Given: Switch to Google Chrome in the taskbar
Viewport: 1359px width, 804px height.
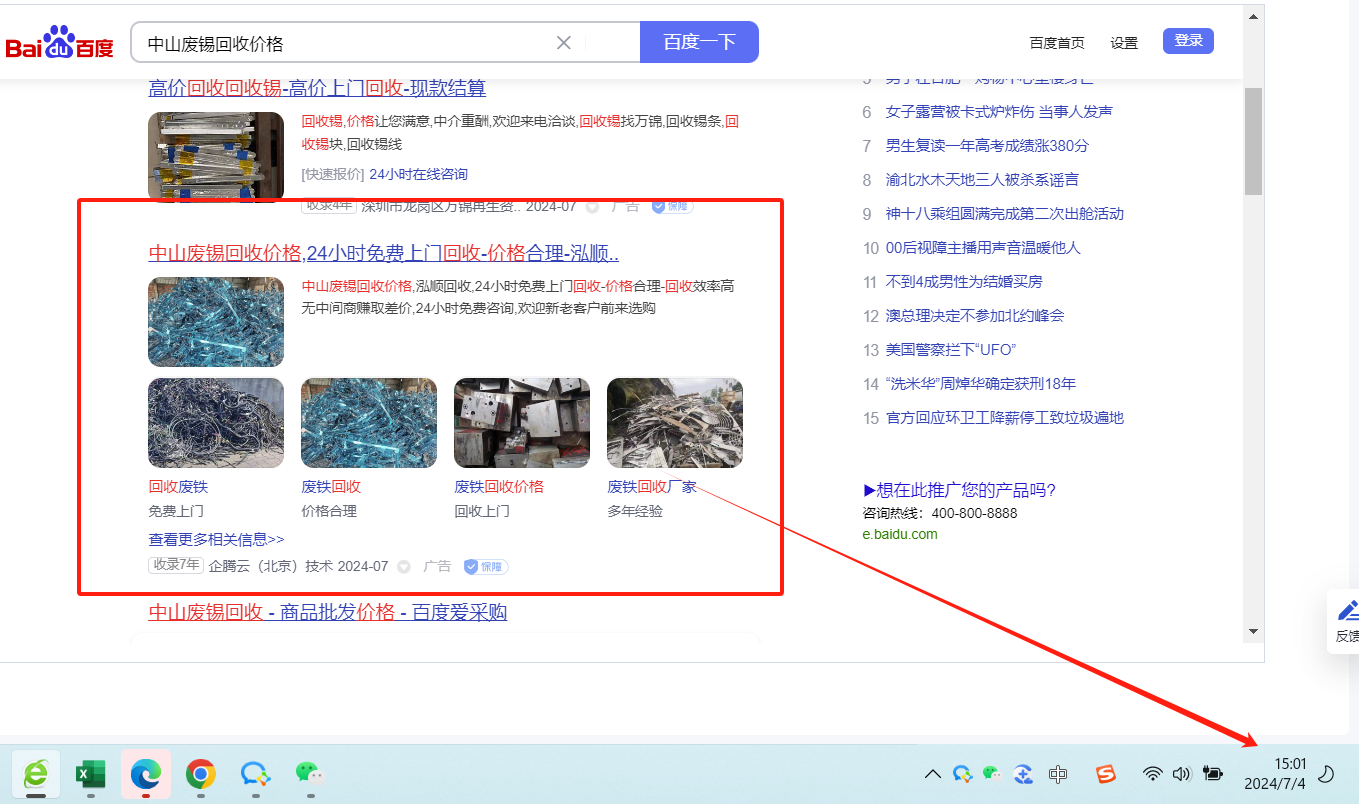Looking at the screenshot, I should (x=200, y=774).
